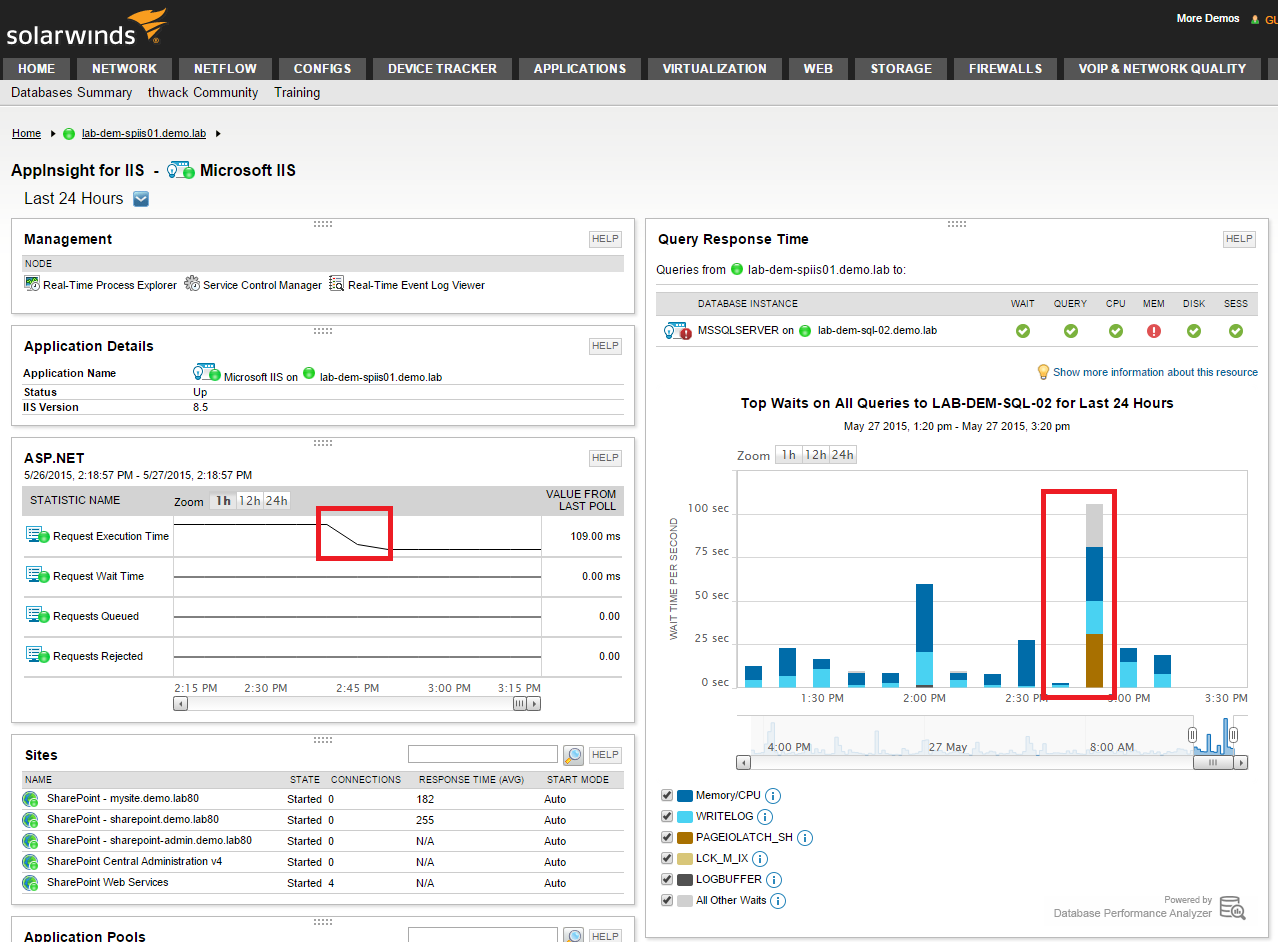
Task: Open the STORAGE tab
Action: [x=901, y=68]
